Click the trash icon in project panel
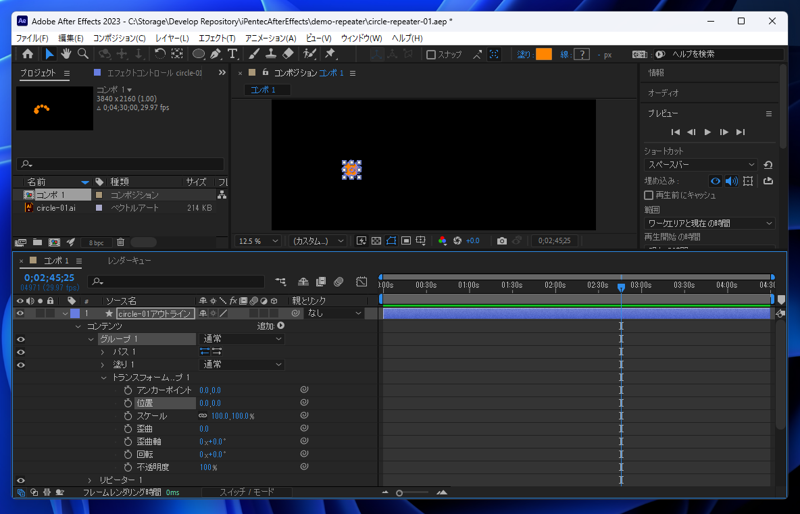This screenshot has width=800, height=514. [121, 242]
